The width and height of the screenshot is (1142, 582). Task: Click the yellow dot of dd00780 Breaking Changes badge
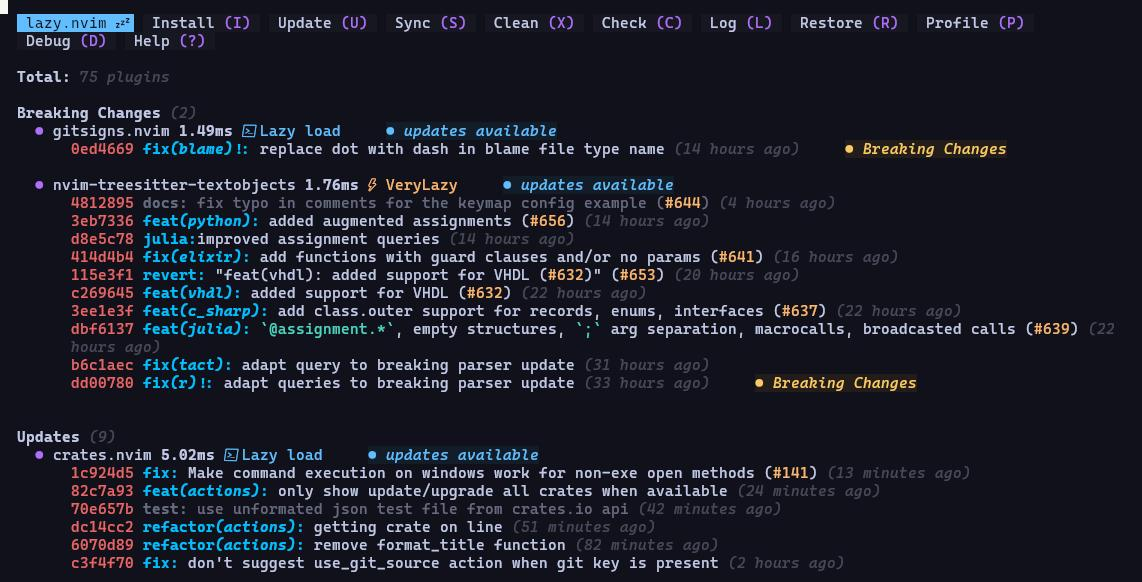pos(759,383)
